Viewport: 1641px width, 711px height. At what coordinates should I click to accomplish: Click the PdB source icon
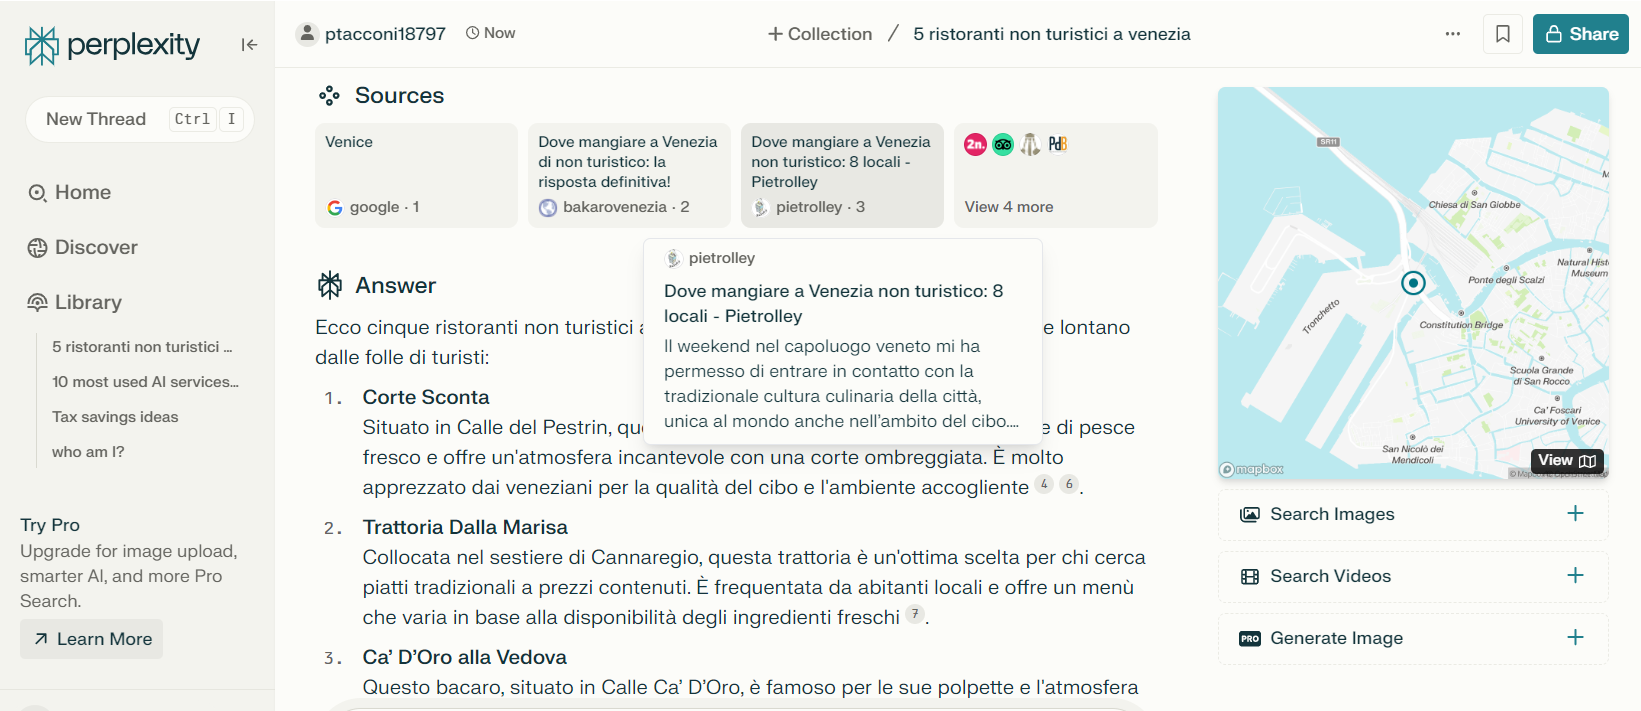click(1058, 144)
